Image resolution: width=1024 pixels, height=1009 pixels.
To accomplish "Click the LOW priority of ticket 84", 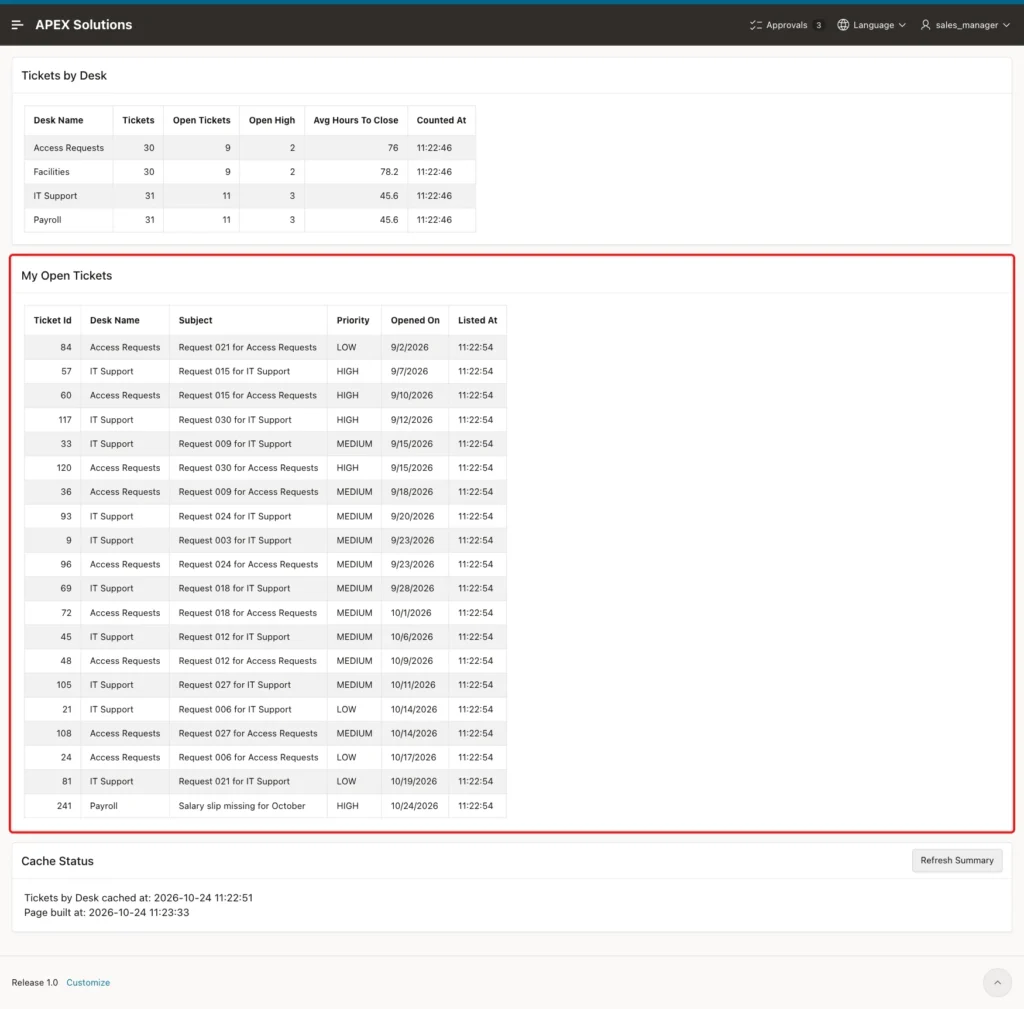I will coord(346,347).
